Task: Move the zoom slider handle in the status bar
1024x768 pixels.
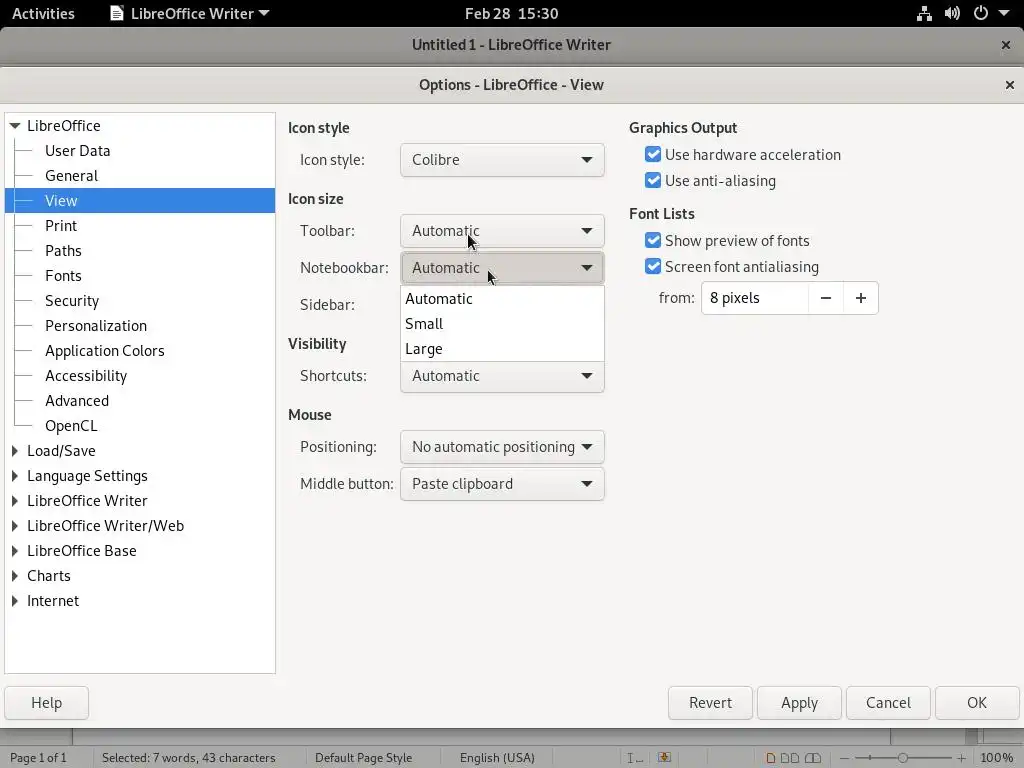Action: pos(903,758)
